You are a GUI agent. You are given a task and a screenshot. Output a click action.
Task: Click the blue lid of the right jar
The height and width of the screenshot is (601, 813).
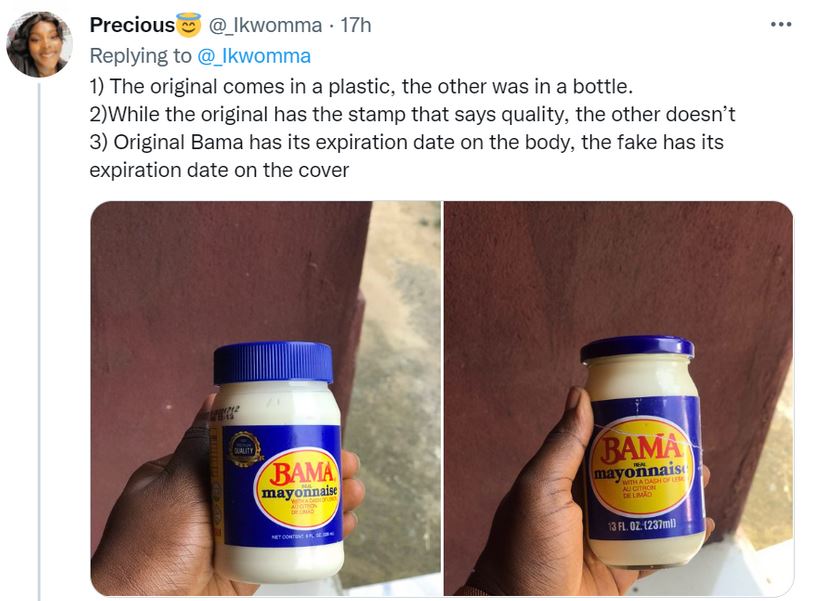tap(637, 347)
